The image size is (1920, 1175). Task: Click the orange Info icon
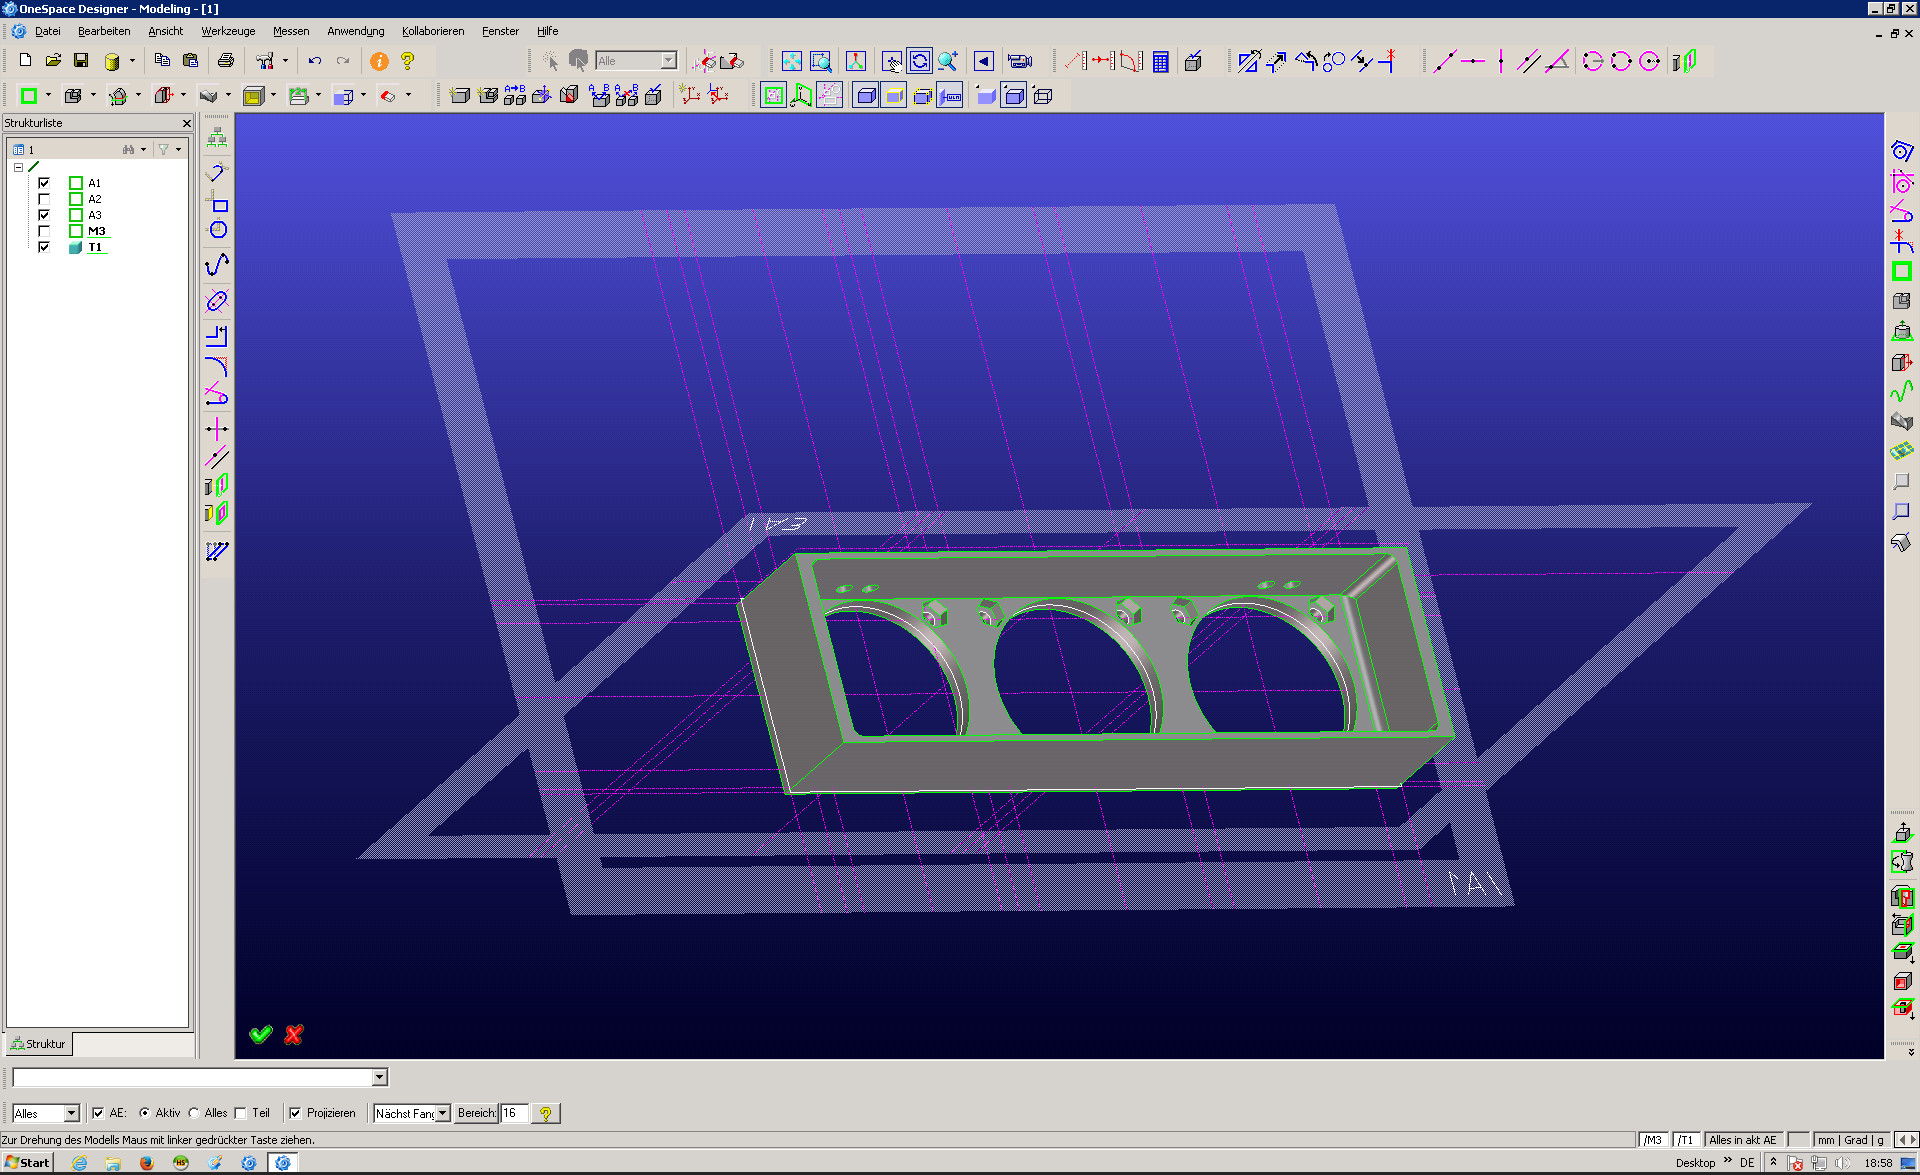[379, 61]
